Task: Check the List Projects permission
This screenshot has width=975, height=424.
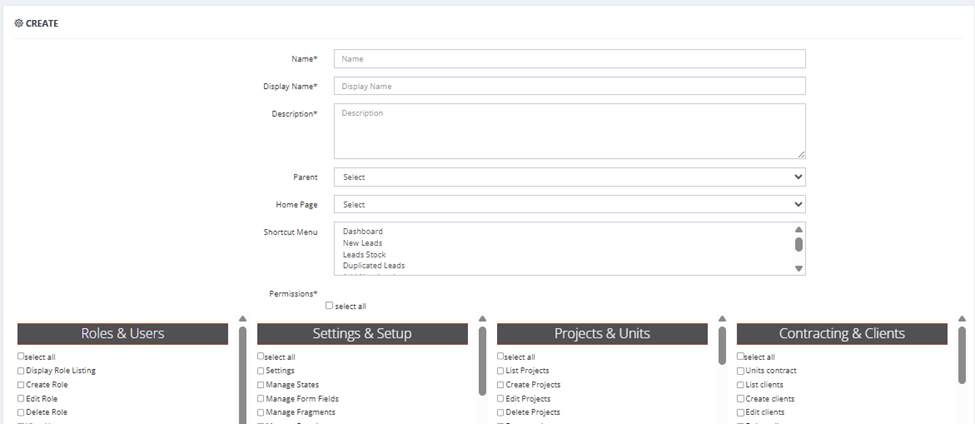Action: 501,371
